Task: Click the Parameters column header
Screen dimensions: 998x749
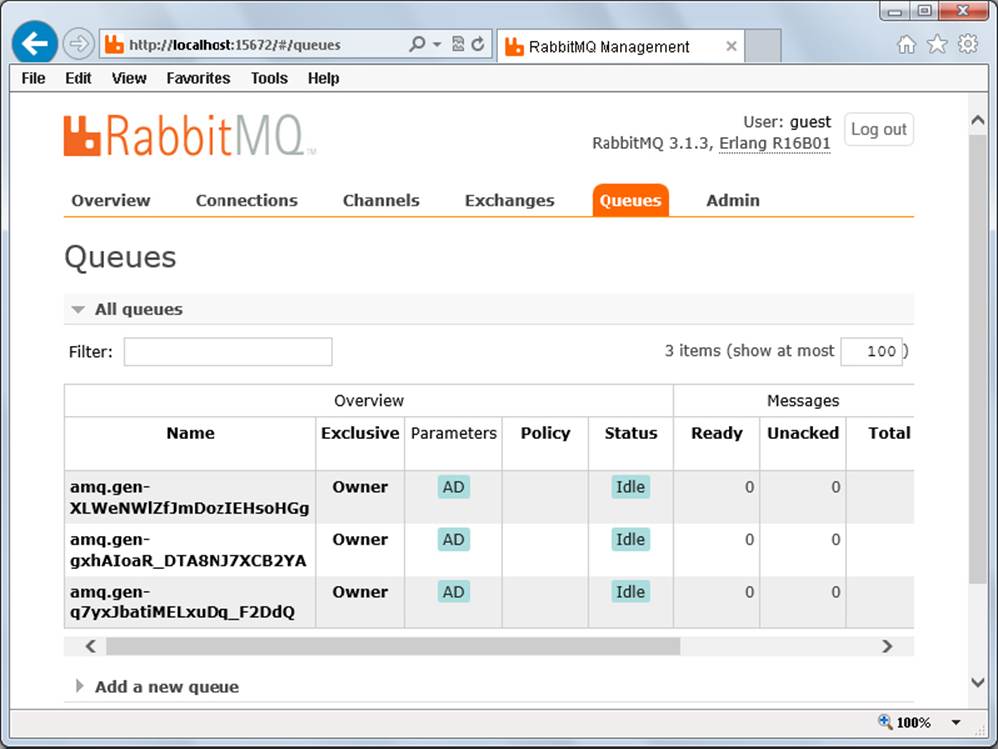Action: (x=453, y=433)
